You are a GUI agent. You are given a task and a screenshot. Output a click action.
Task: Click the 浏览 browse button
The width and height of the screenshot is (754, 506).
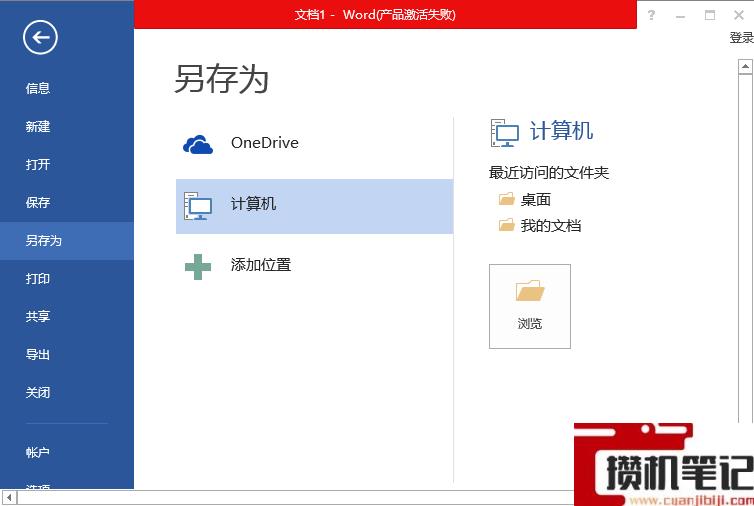529,306
